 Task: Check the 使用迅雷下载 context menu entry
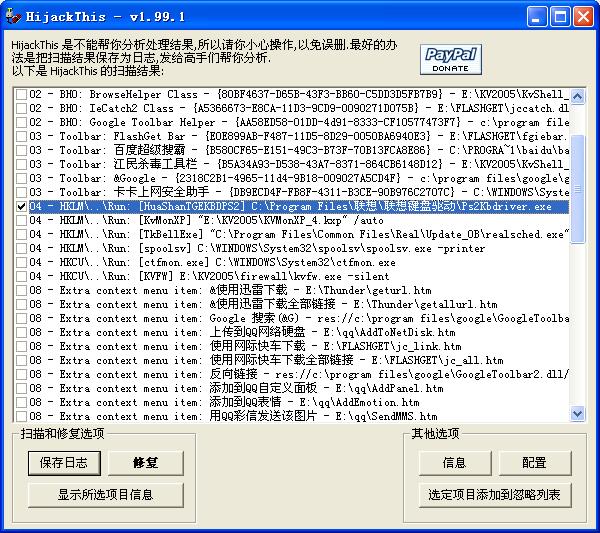coord(21,290)
